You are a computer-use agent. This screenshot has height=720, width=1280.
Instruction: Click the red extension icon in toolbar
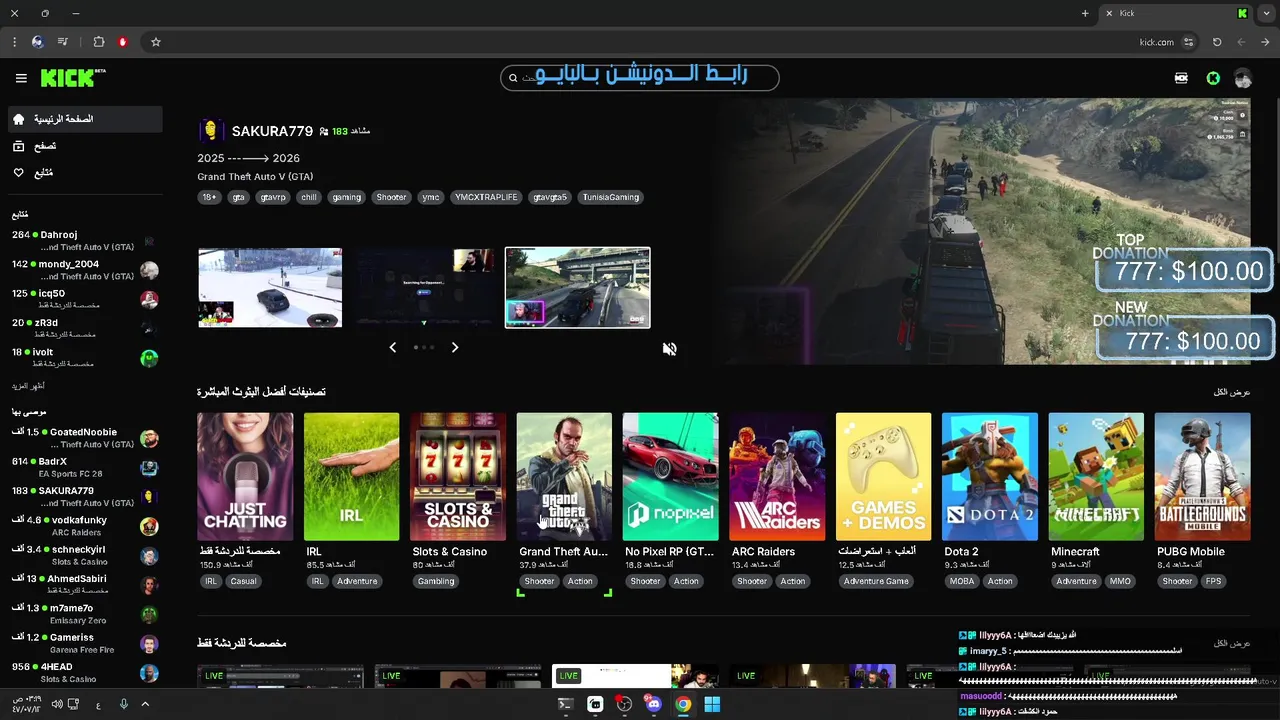123,42
